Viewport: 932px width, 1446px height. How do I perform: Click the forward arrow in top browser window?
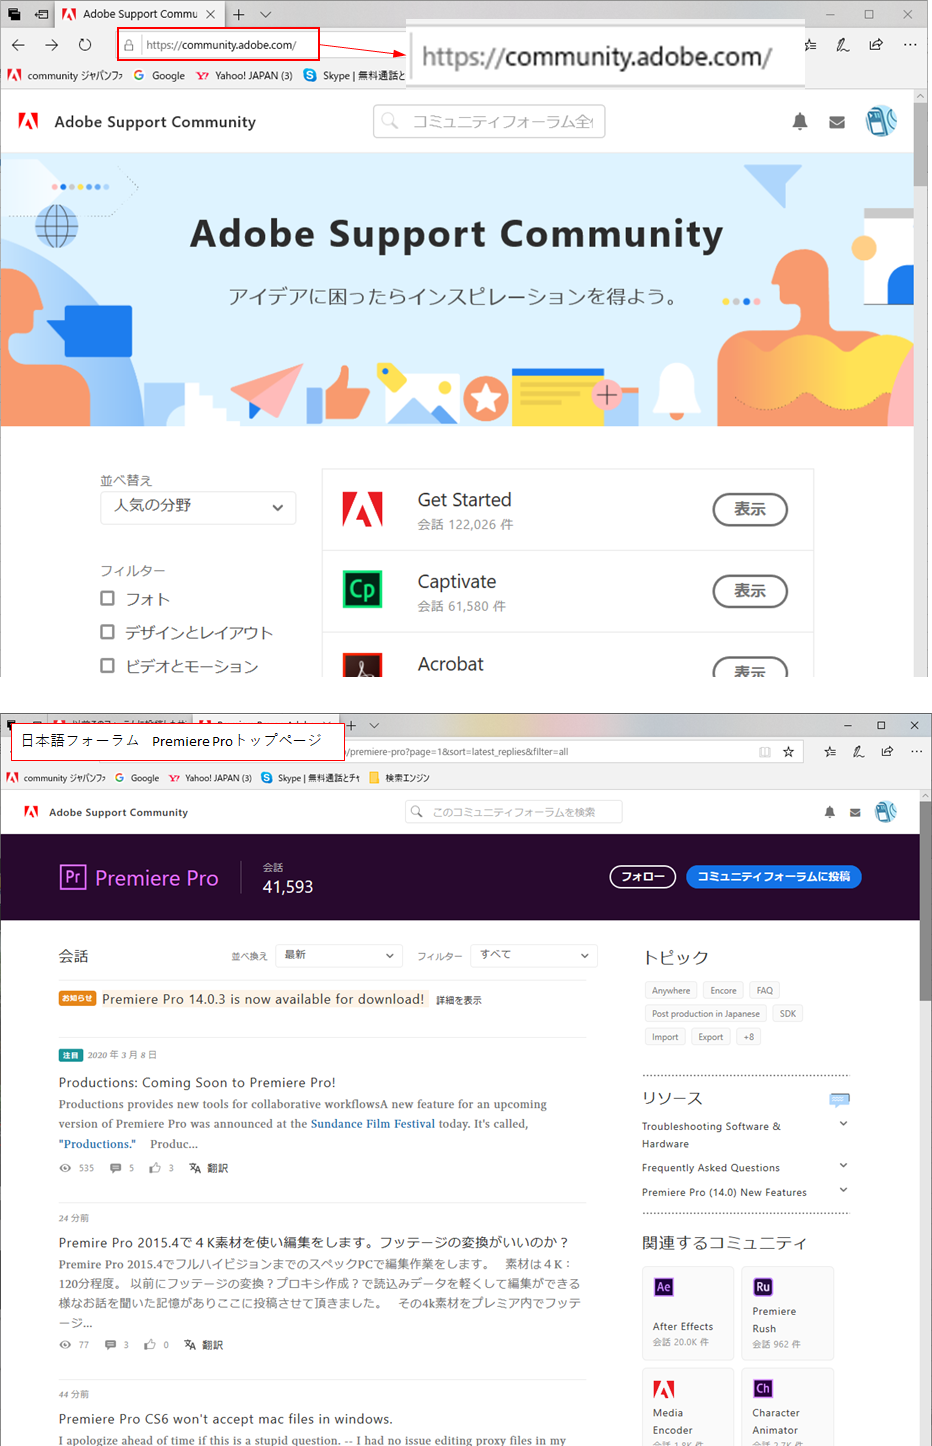coord(51,45)
